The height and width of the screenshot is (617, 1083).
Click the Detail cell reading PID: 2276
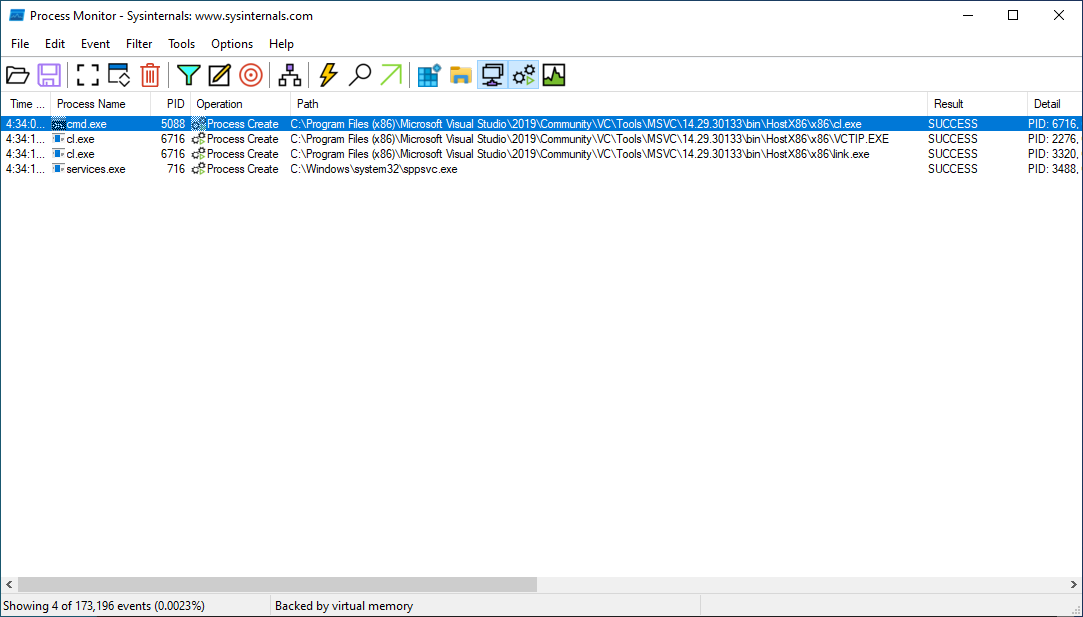click(1053, 139)
